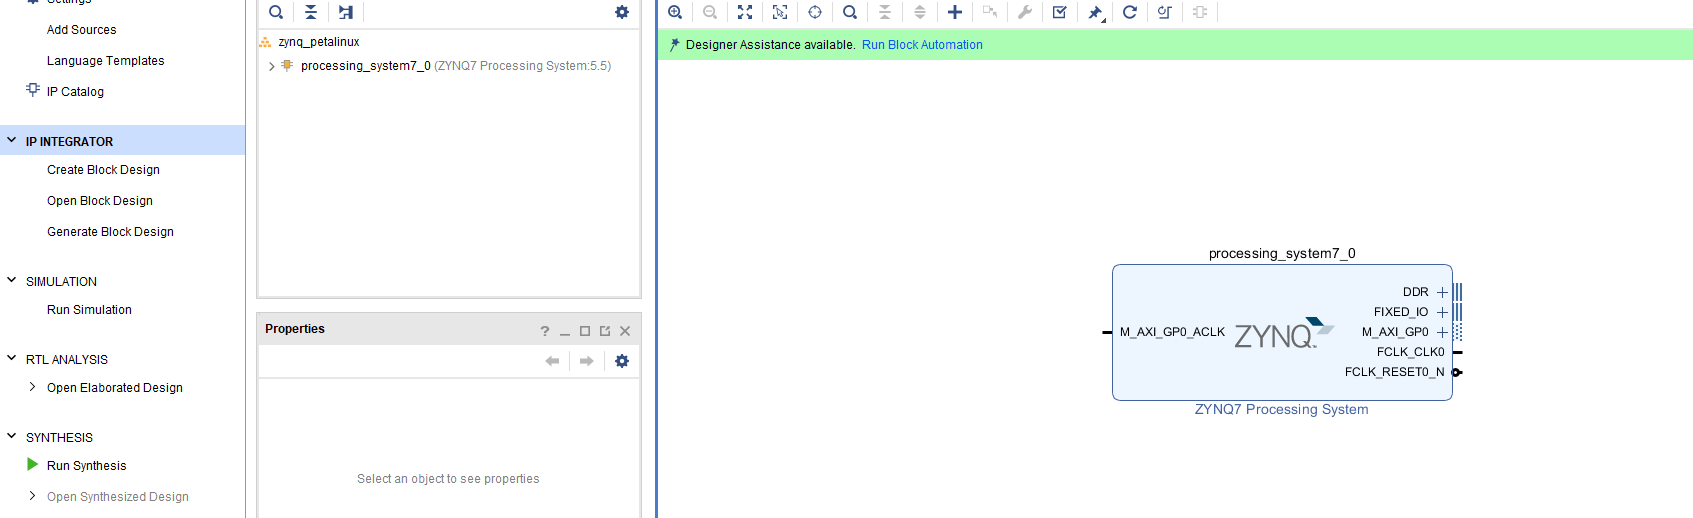Go forward in Properties panel history
This screenshot has width=1693, height=518.
coord(587,361)
